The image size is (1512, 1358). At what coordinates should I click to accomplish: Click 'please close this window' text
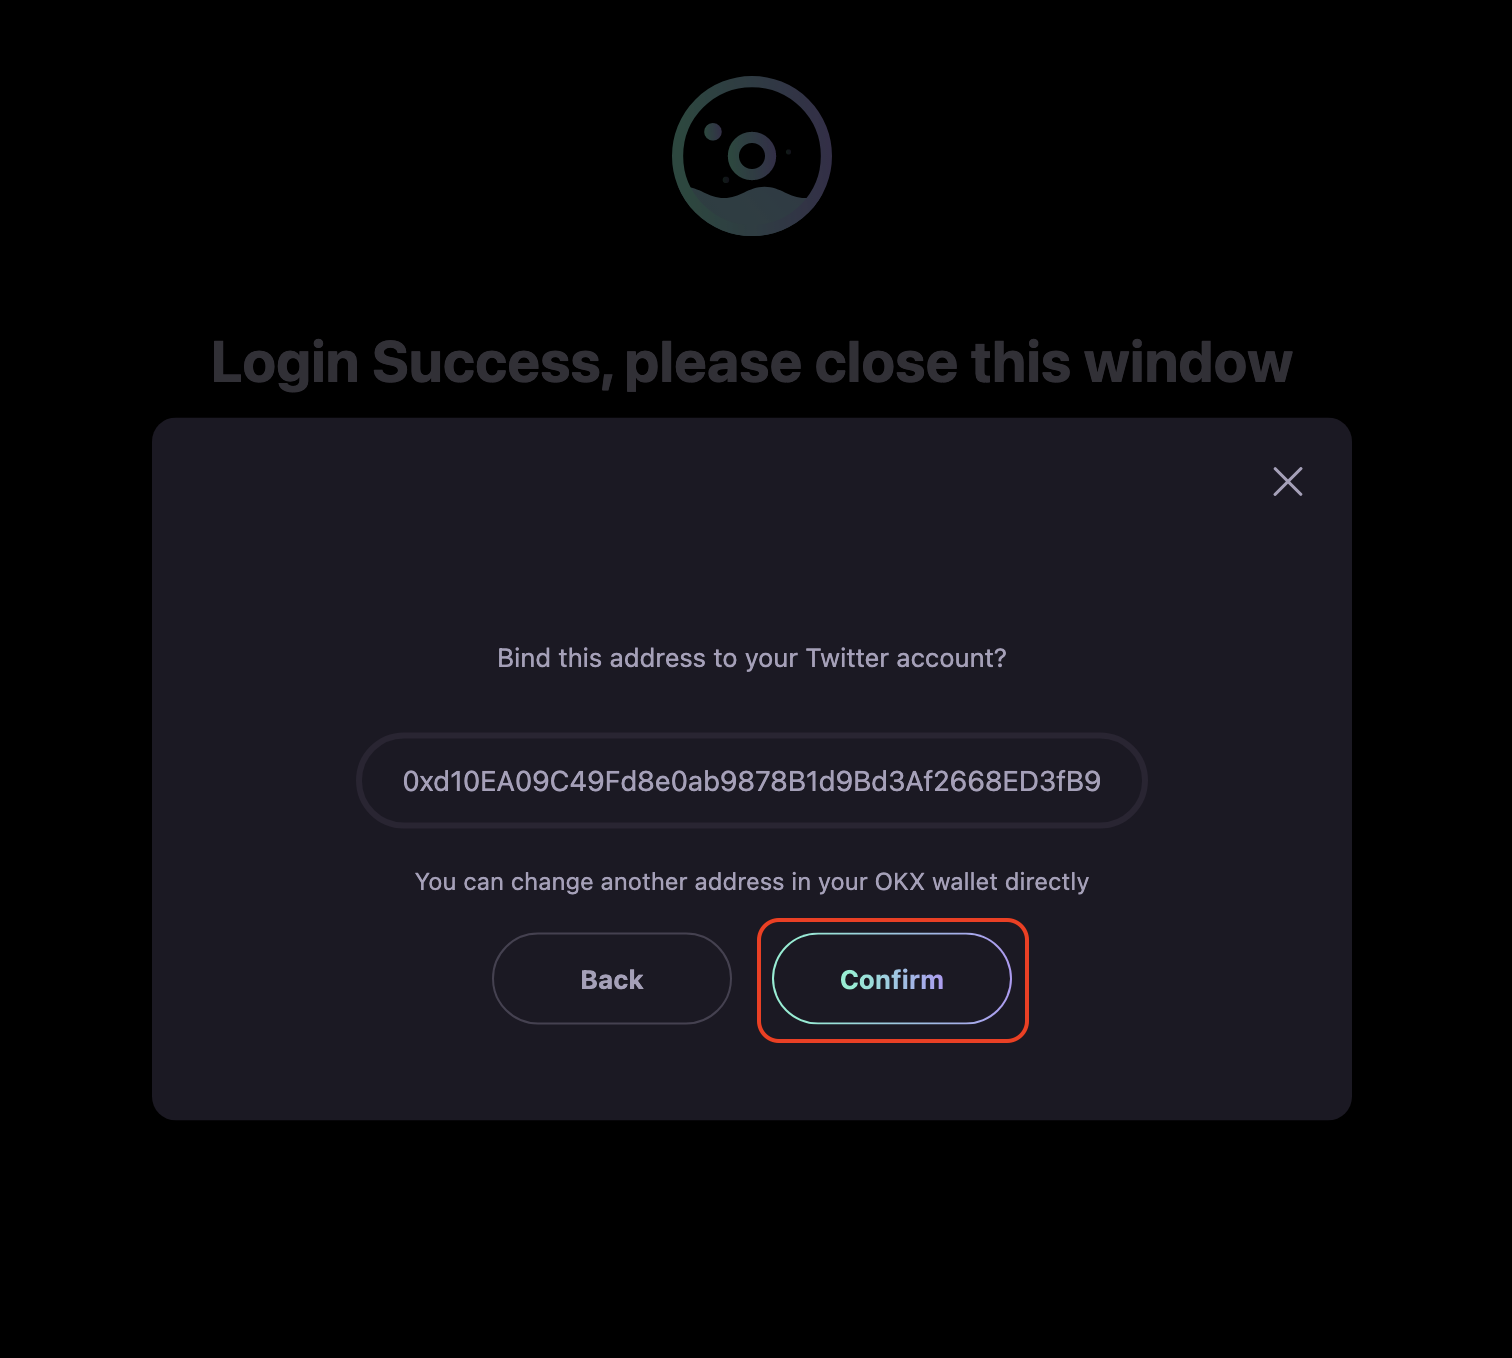pos(958,362)
